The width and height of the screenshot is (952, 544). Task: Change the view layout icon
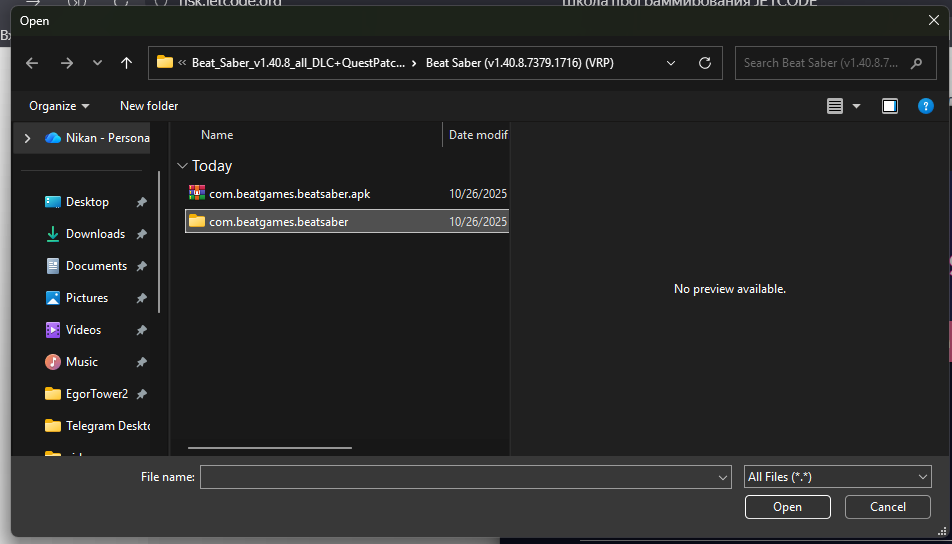point(835,106)
